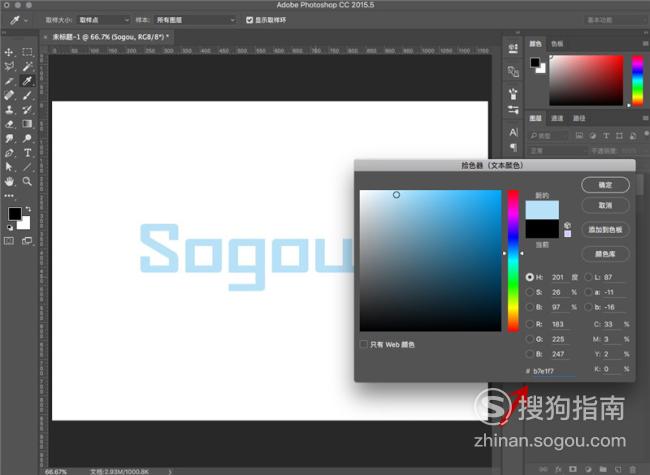Select the Move tool
Image resolution: width=650 pixels, height=475 pixels.
[9, 52]
